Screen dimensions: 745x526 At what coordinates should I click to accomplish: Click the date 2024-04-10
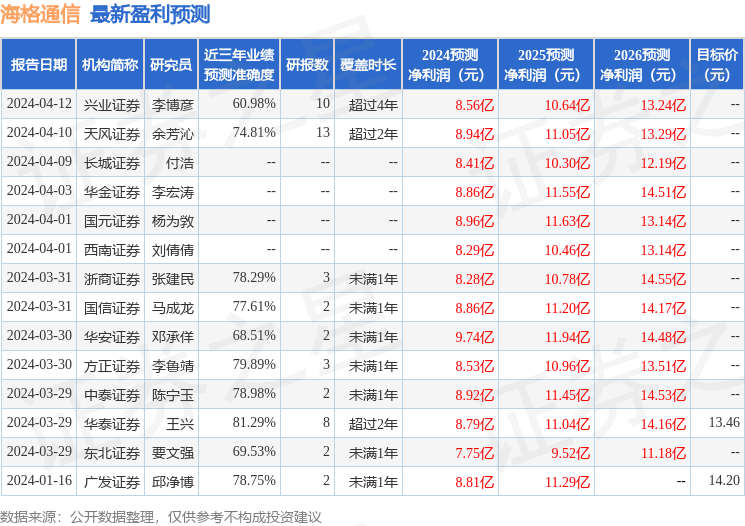(x=39, y=132)
